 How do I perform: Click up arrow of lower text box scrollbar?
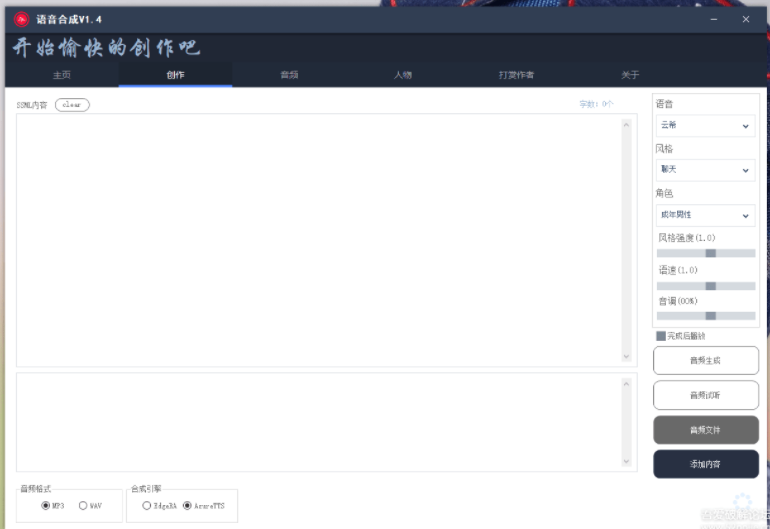click(626, 384)
